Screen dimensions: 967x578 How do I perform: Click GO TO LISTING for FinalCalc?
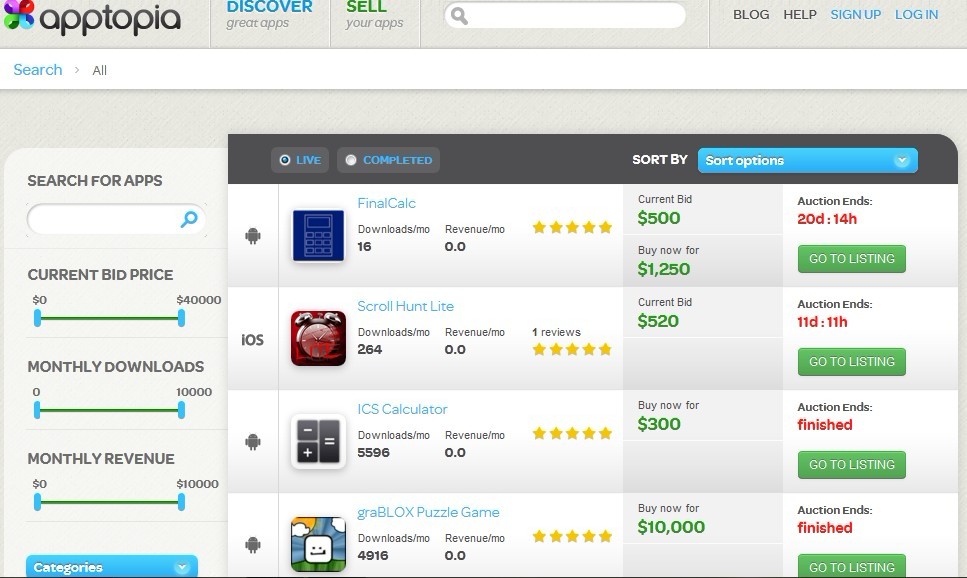852,259
